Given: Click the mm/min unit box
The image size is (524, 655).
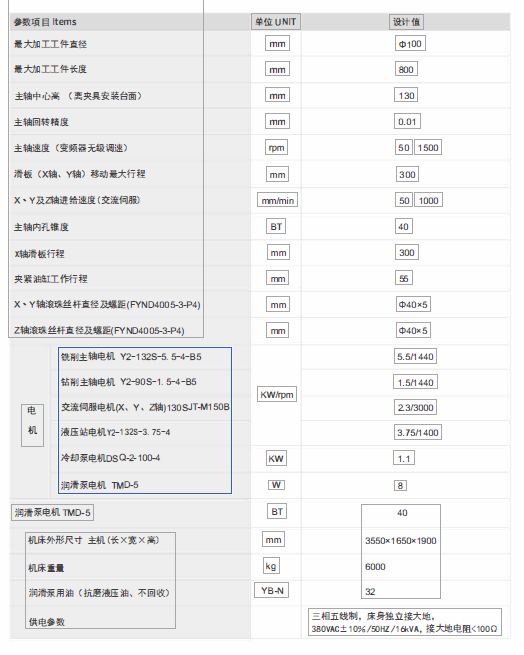Looking at the screenshot, I should pos(277,201).
